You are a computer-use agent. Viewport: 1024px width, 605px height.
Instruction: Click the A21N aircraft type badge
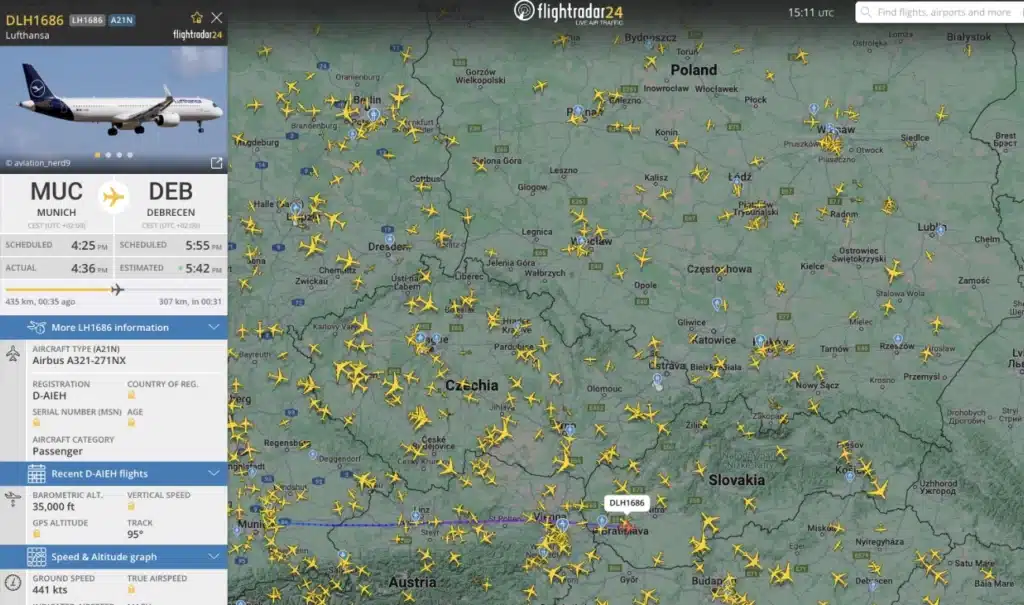(122, 21)
